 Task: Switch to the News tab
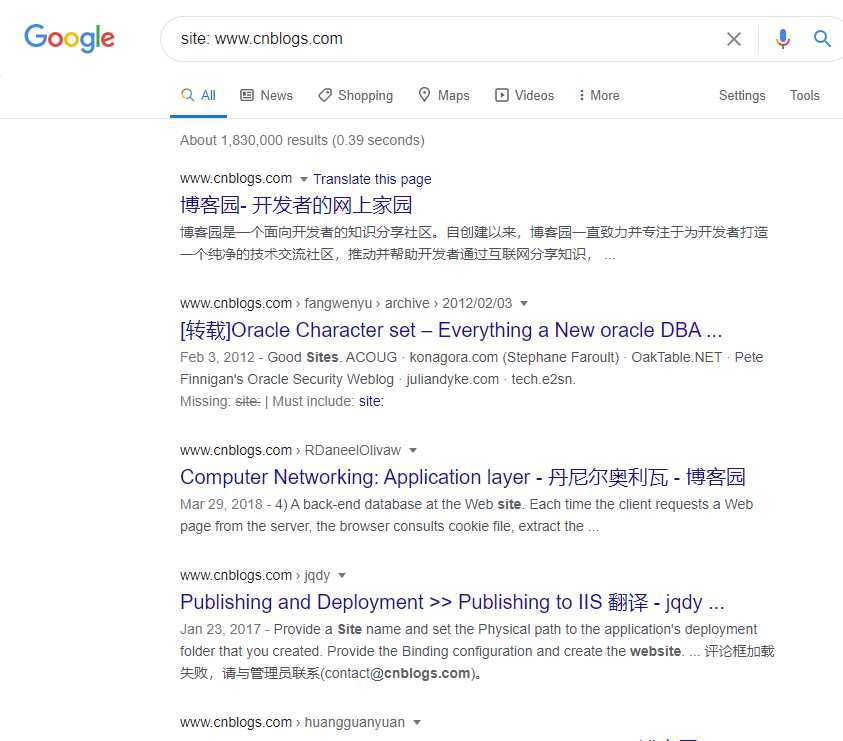click(266, 95)
